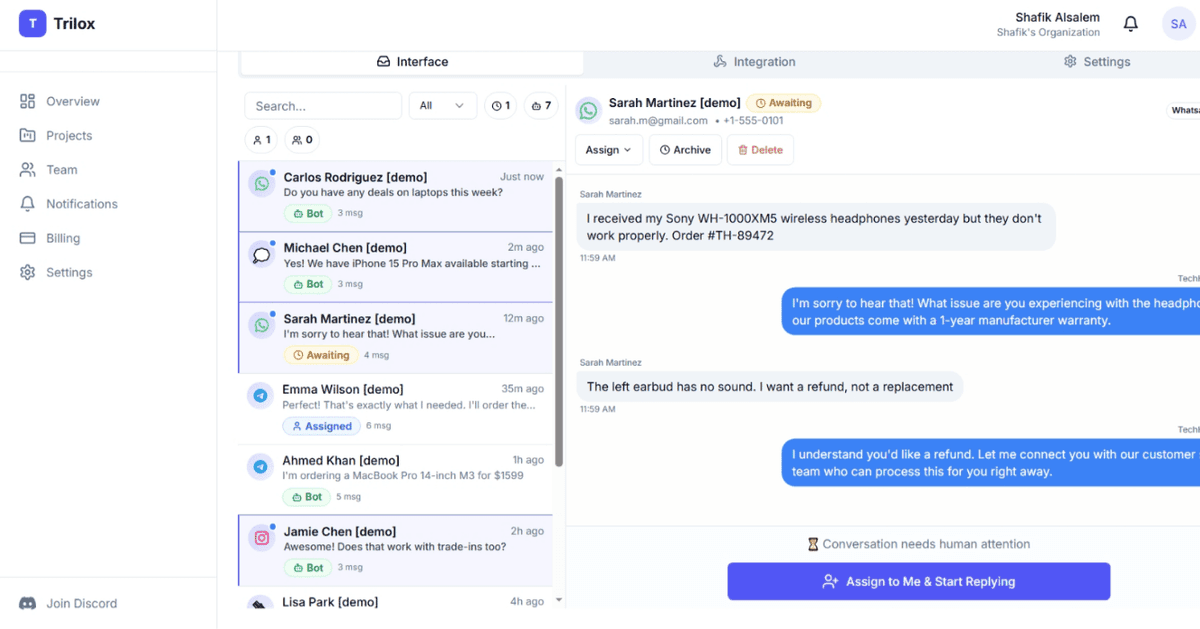The height and width of the screenshot is (629, 1200).
Task: Show bot conversations via the bot icon
Action: tap(540, 105)
